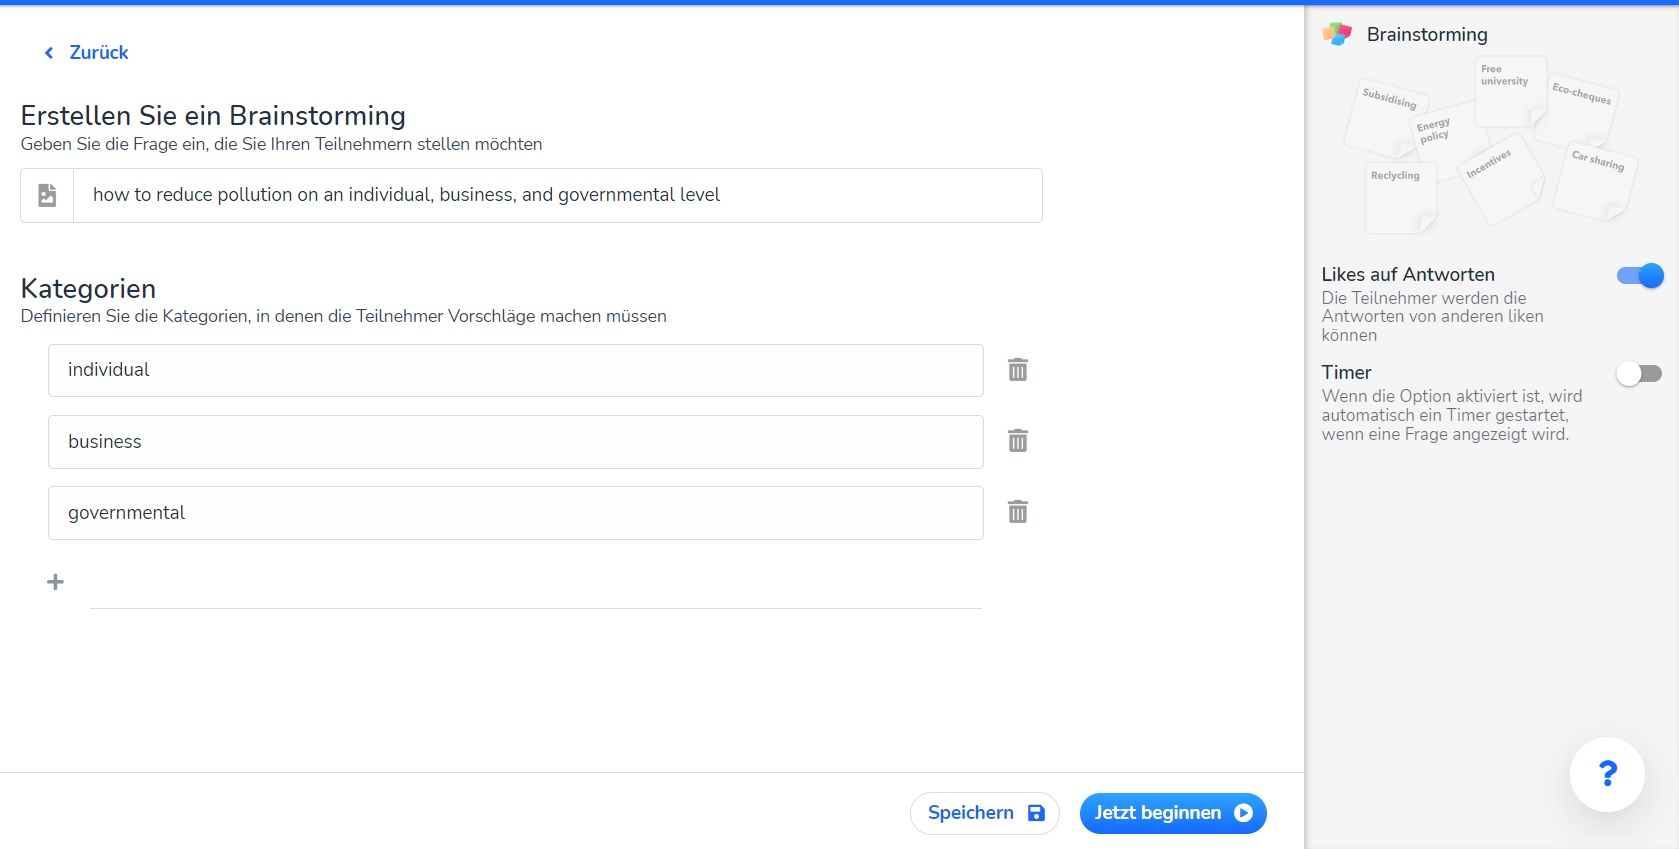
Task: Delete the governmental category with trash icon
Action: 1017,512
